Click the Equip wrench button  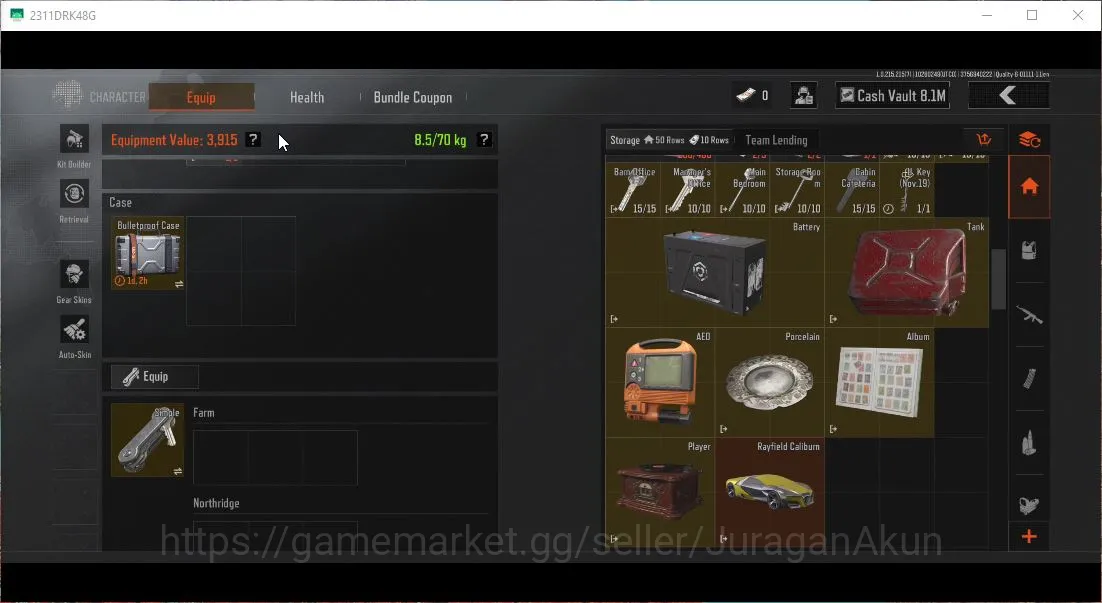click(x=155, y=376)
